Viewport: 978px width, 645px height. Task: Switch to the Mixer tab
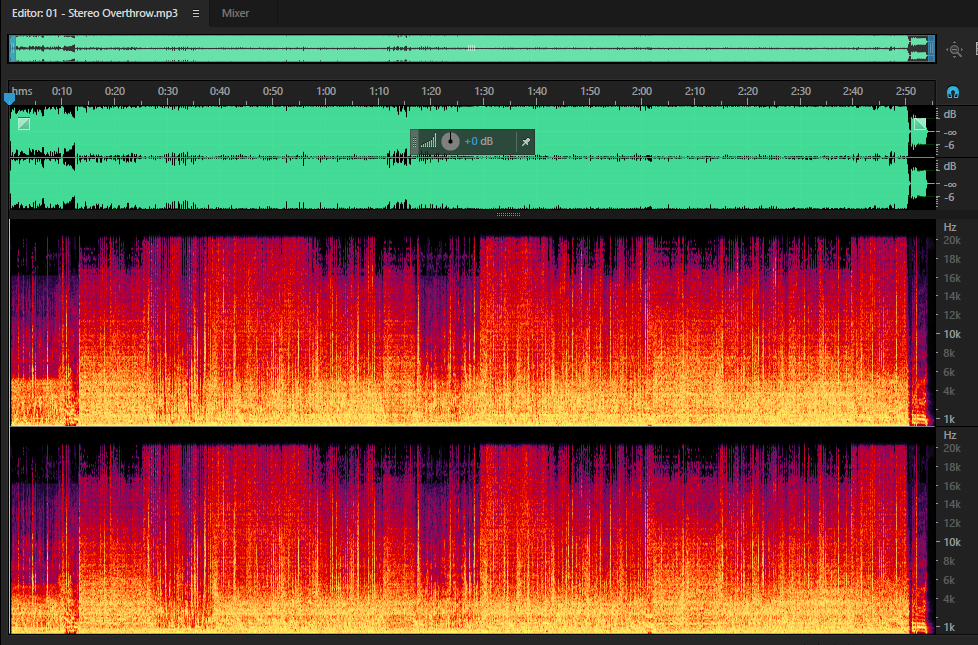235,13
